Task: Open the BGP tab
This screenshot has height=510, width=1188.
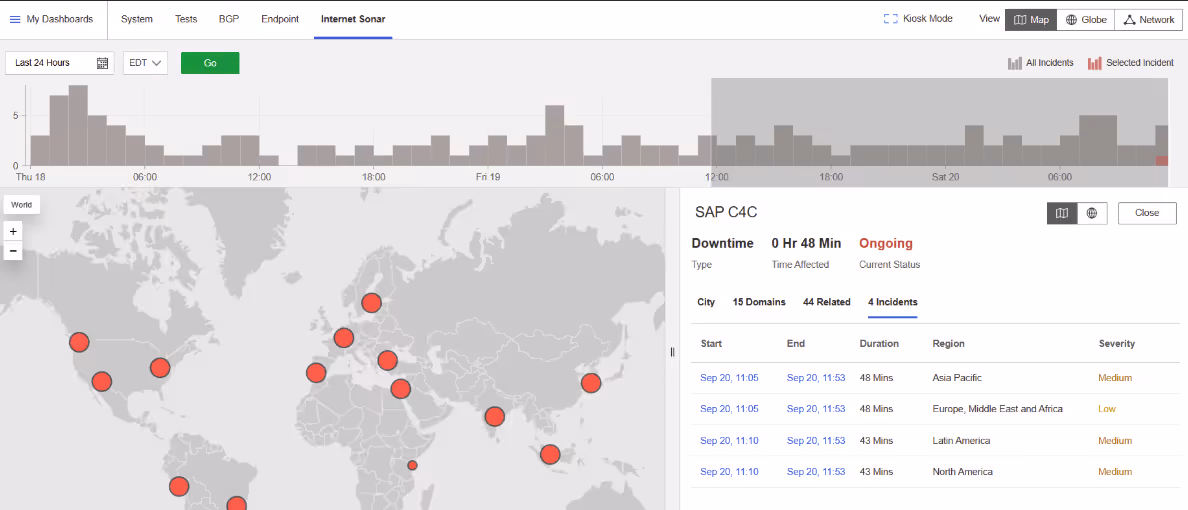Action: pyautogui.click(x=229, y=19)
